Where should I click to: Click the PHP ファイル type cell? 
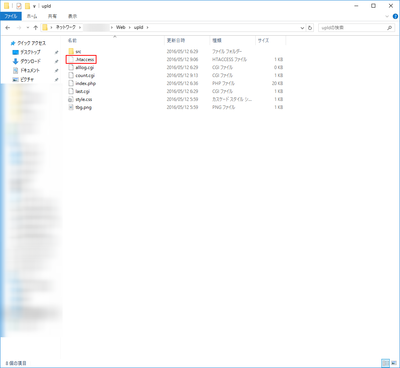(x=223, y=83)
